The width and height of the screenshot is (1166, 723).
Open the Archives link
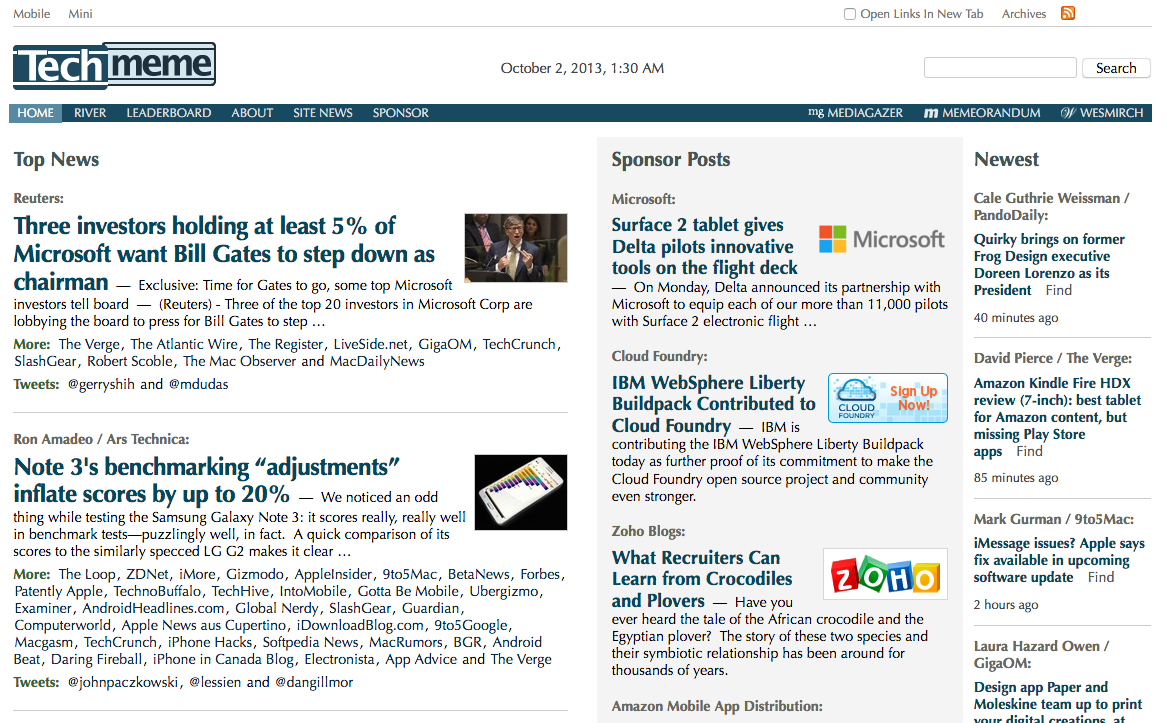1023,13
